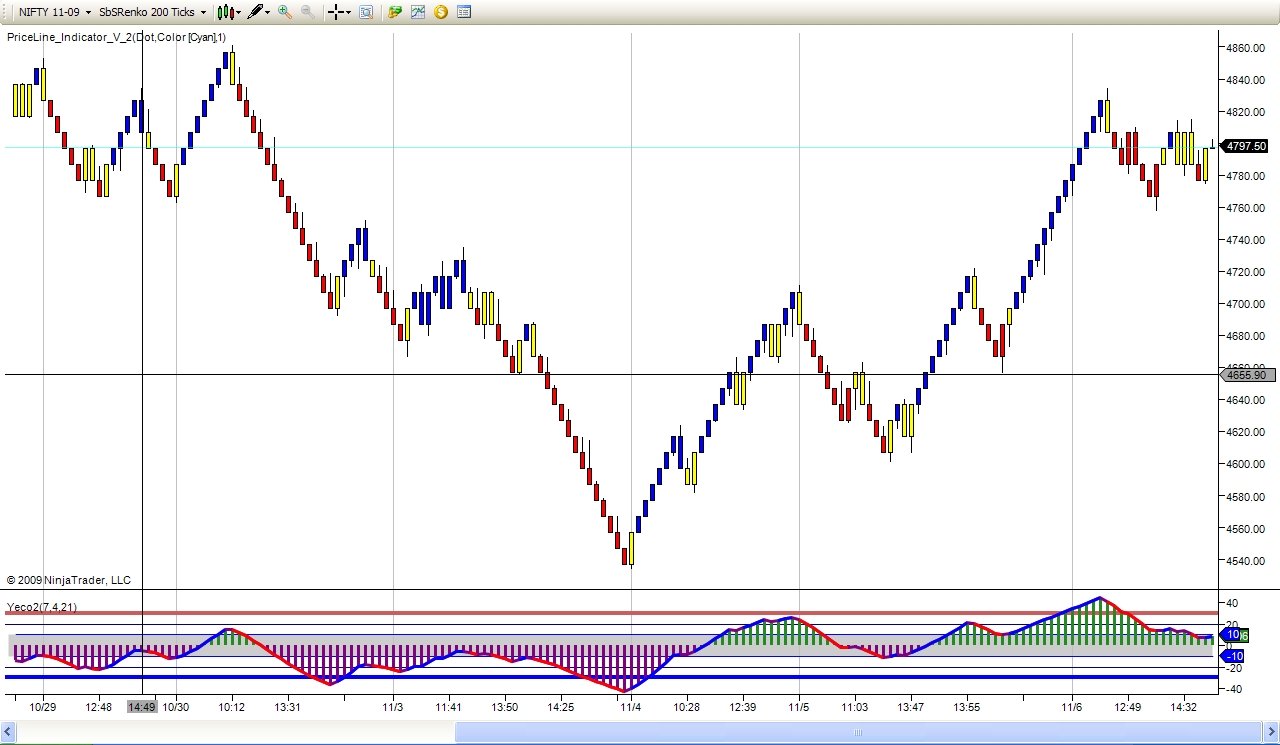Click the 4860.00 price axis label
Image resolution: width=1280 pixels, height=745 pixels.
coord(1245,48)
